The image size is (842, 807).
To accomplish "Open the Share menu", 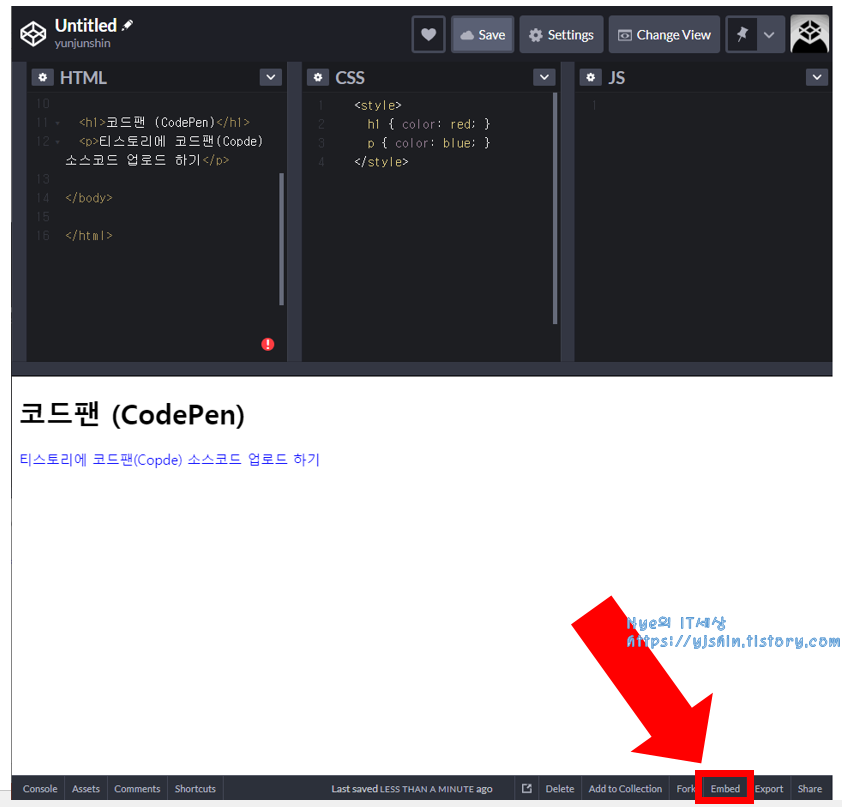I will click(x=809, y=788).
